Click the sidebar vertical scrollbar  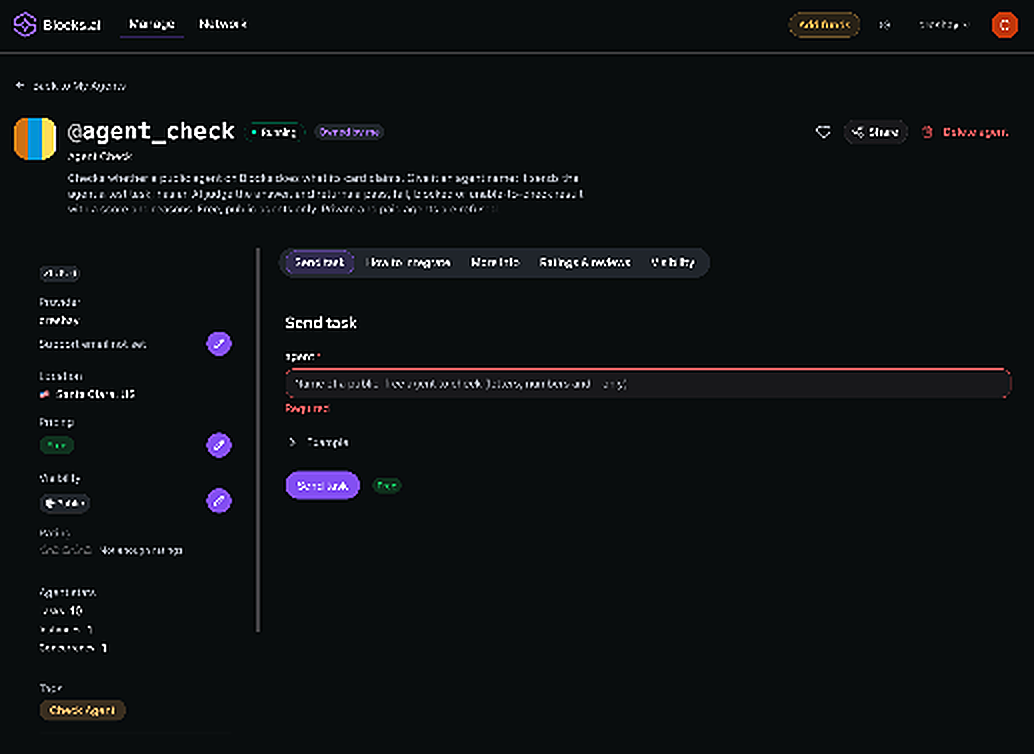[x=258, y=440]
